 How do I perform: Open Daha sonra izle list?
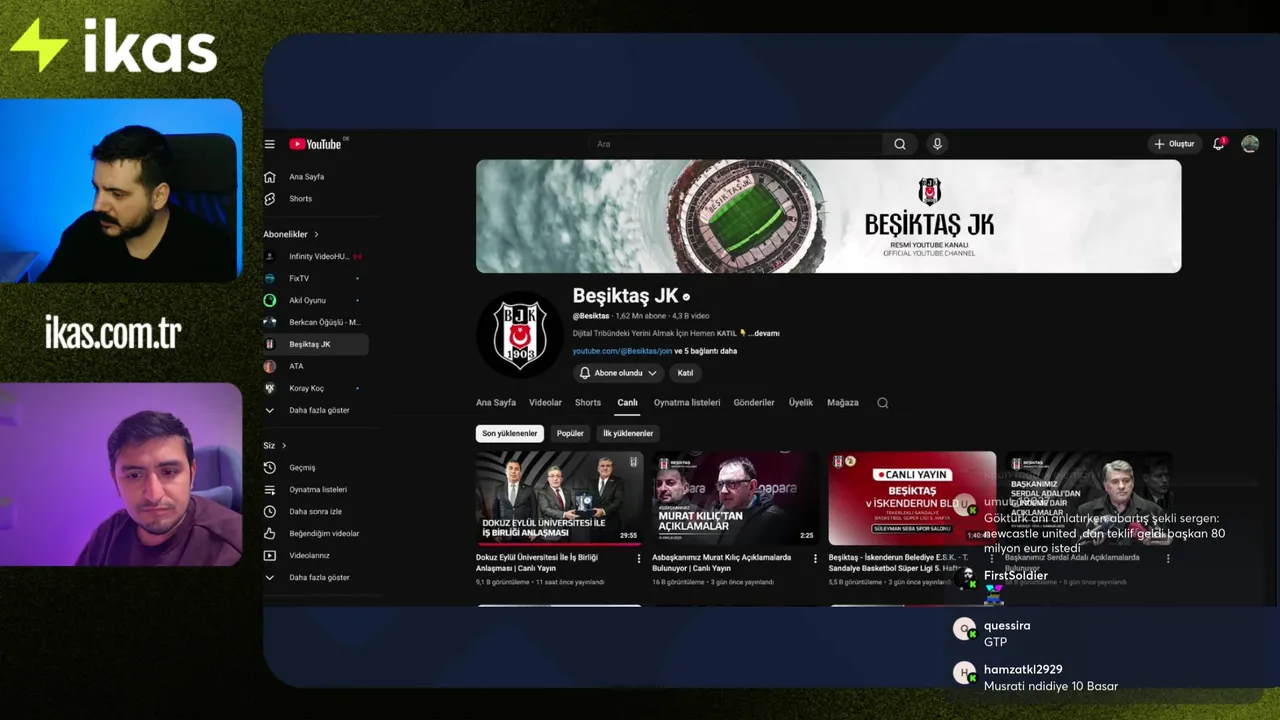315,512
